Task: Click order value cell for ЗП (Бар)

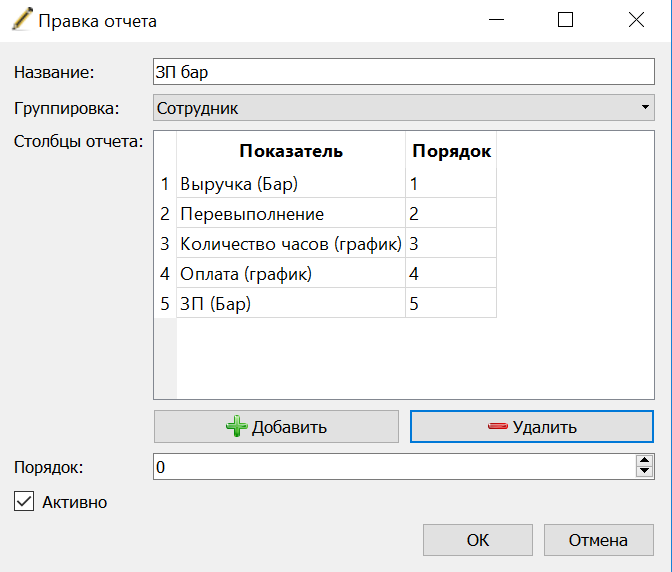Action: 451,303
